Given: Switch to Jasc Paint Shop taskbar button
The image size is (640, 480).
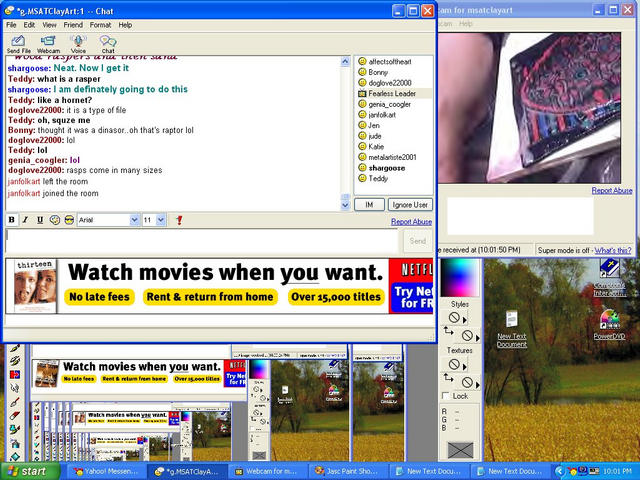Looking at the screenshot, I should click(x=347, y=471).
